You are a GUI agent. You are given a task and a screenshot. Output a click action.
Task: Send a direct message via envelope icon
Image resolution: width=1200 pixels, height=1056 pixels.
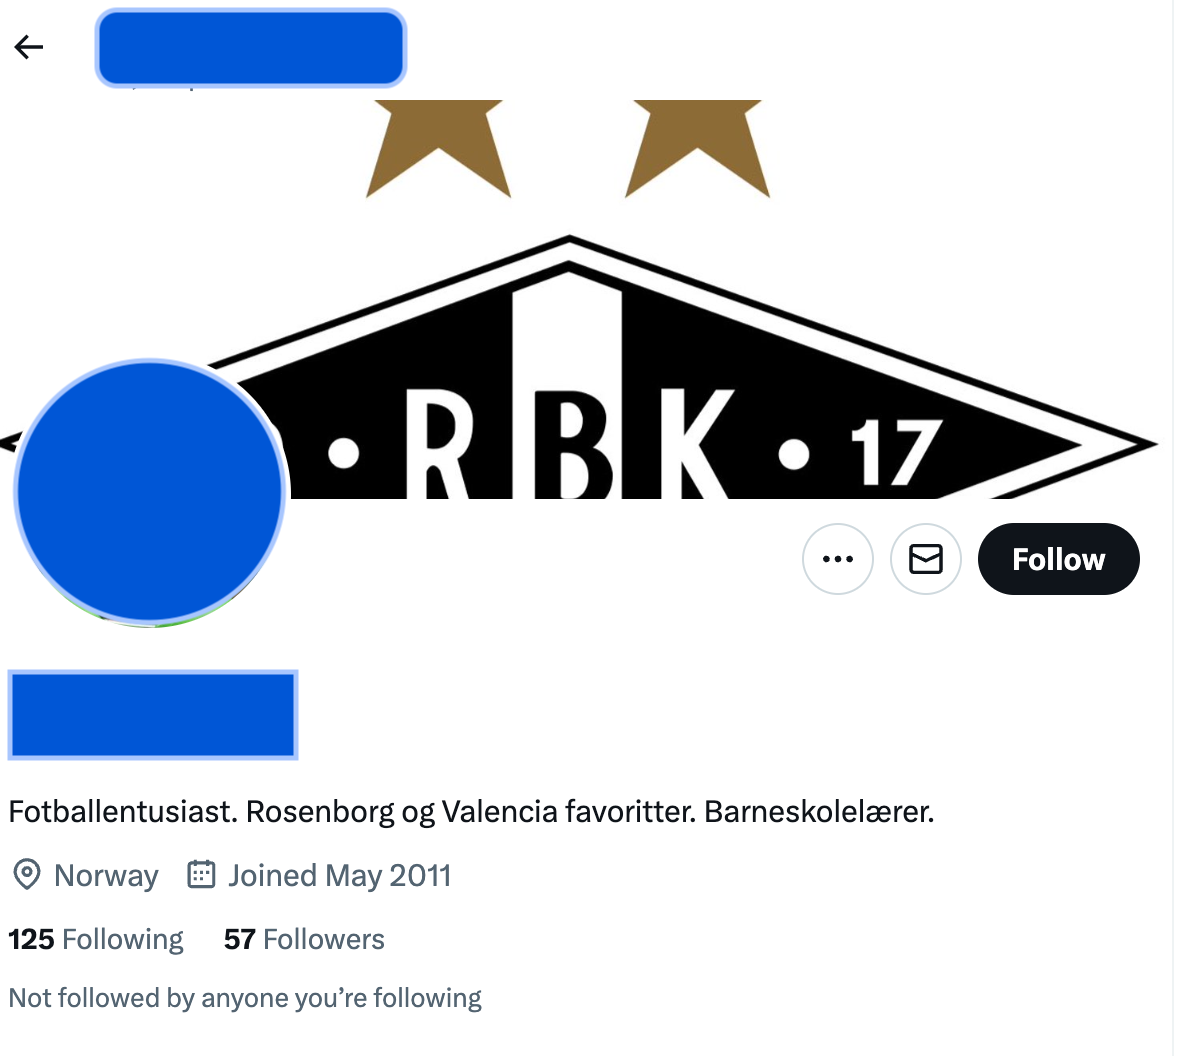click(x=925, y=559)
